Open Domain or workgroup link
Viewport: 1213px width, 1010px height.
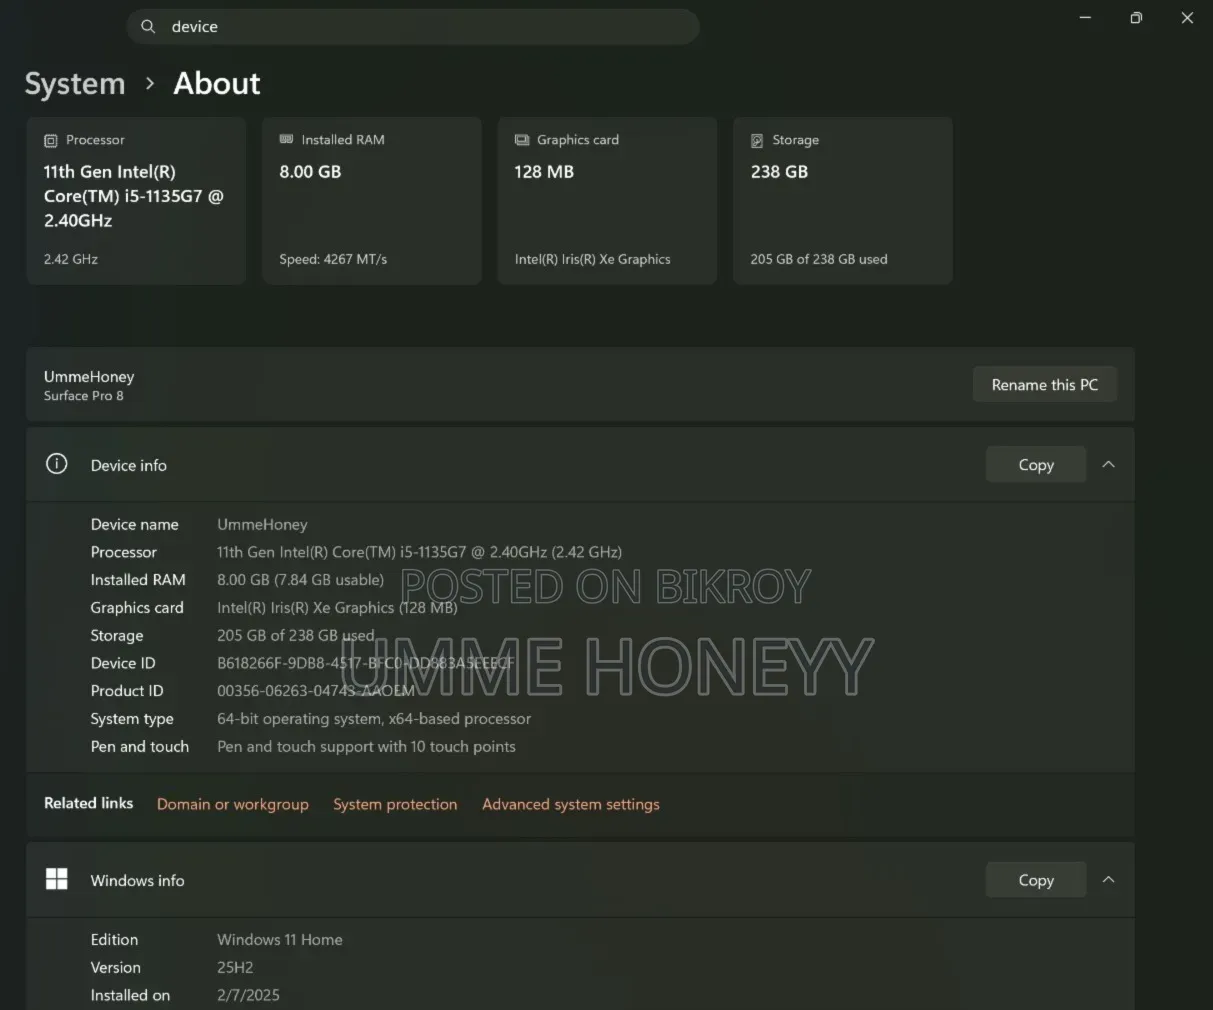pyautogui.click(x=233, y=805)
